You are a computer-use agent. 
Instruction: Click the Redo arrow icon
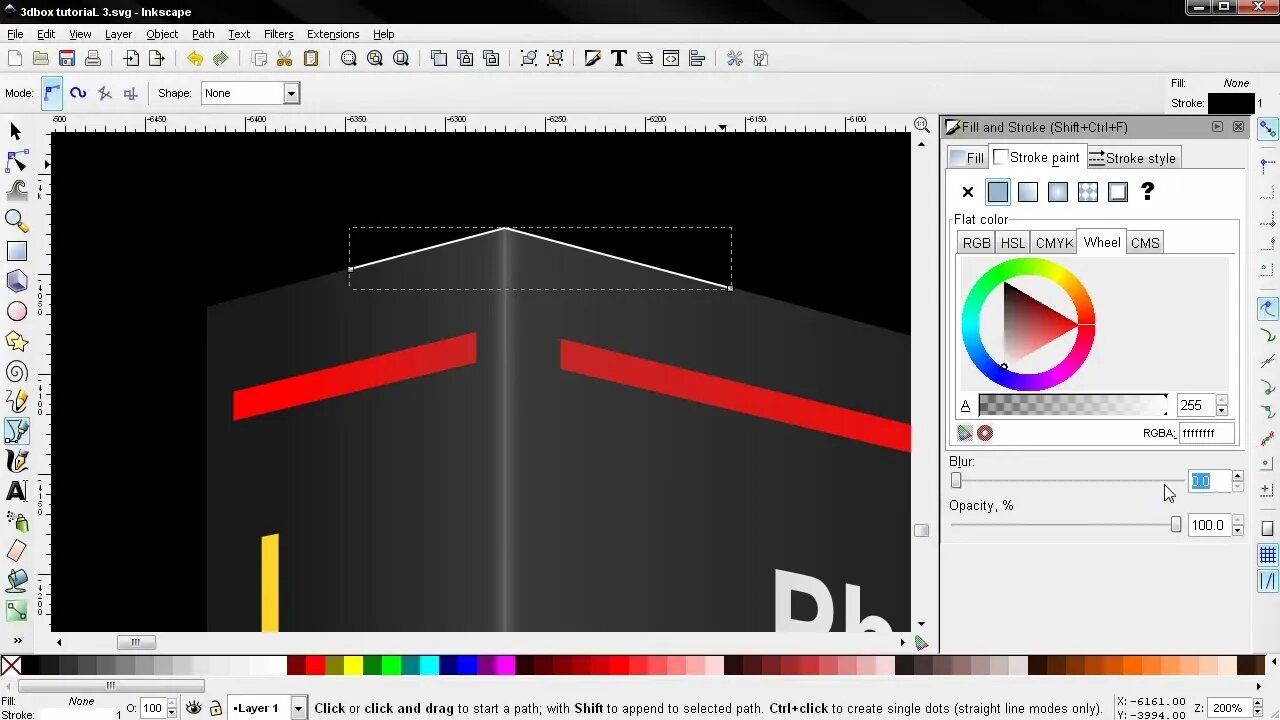[221, 59]
